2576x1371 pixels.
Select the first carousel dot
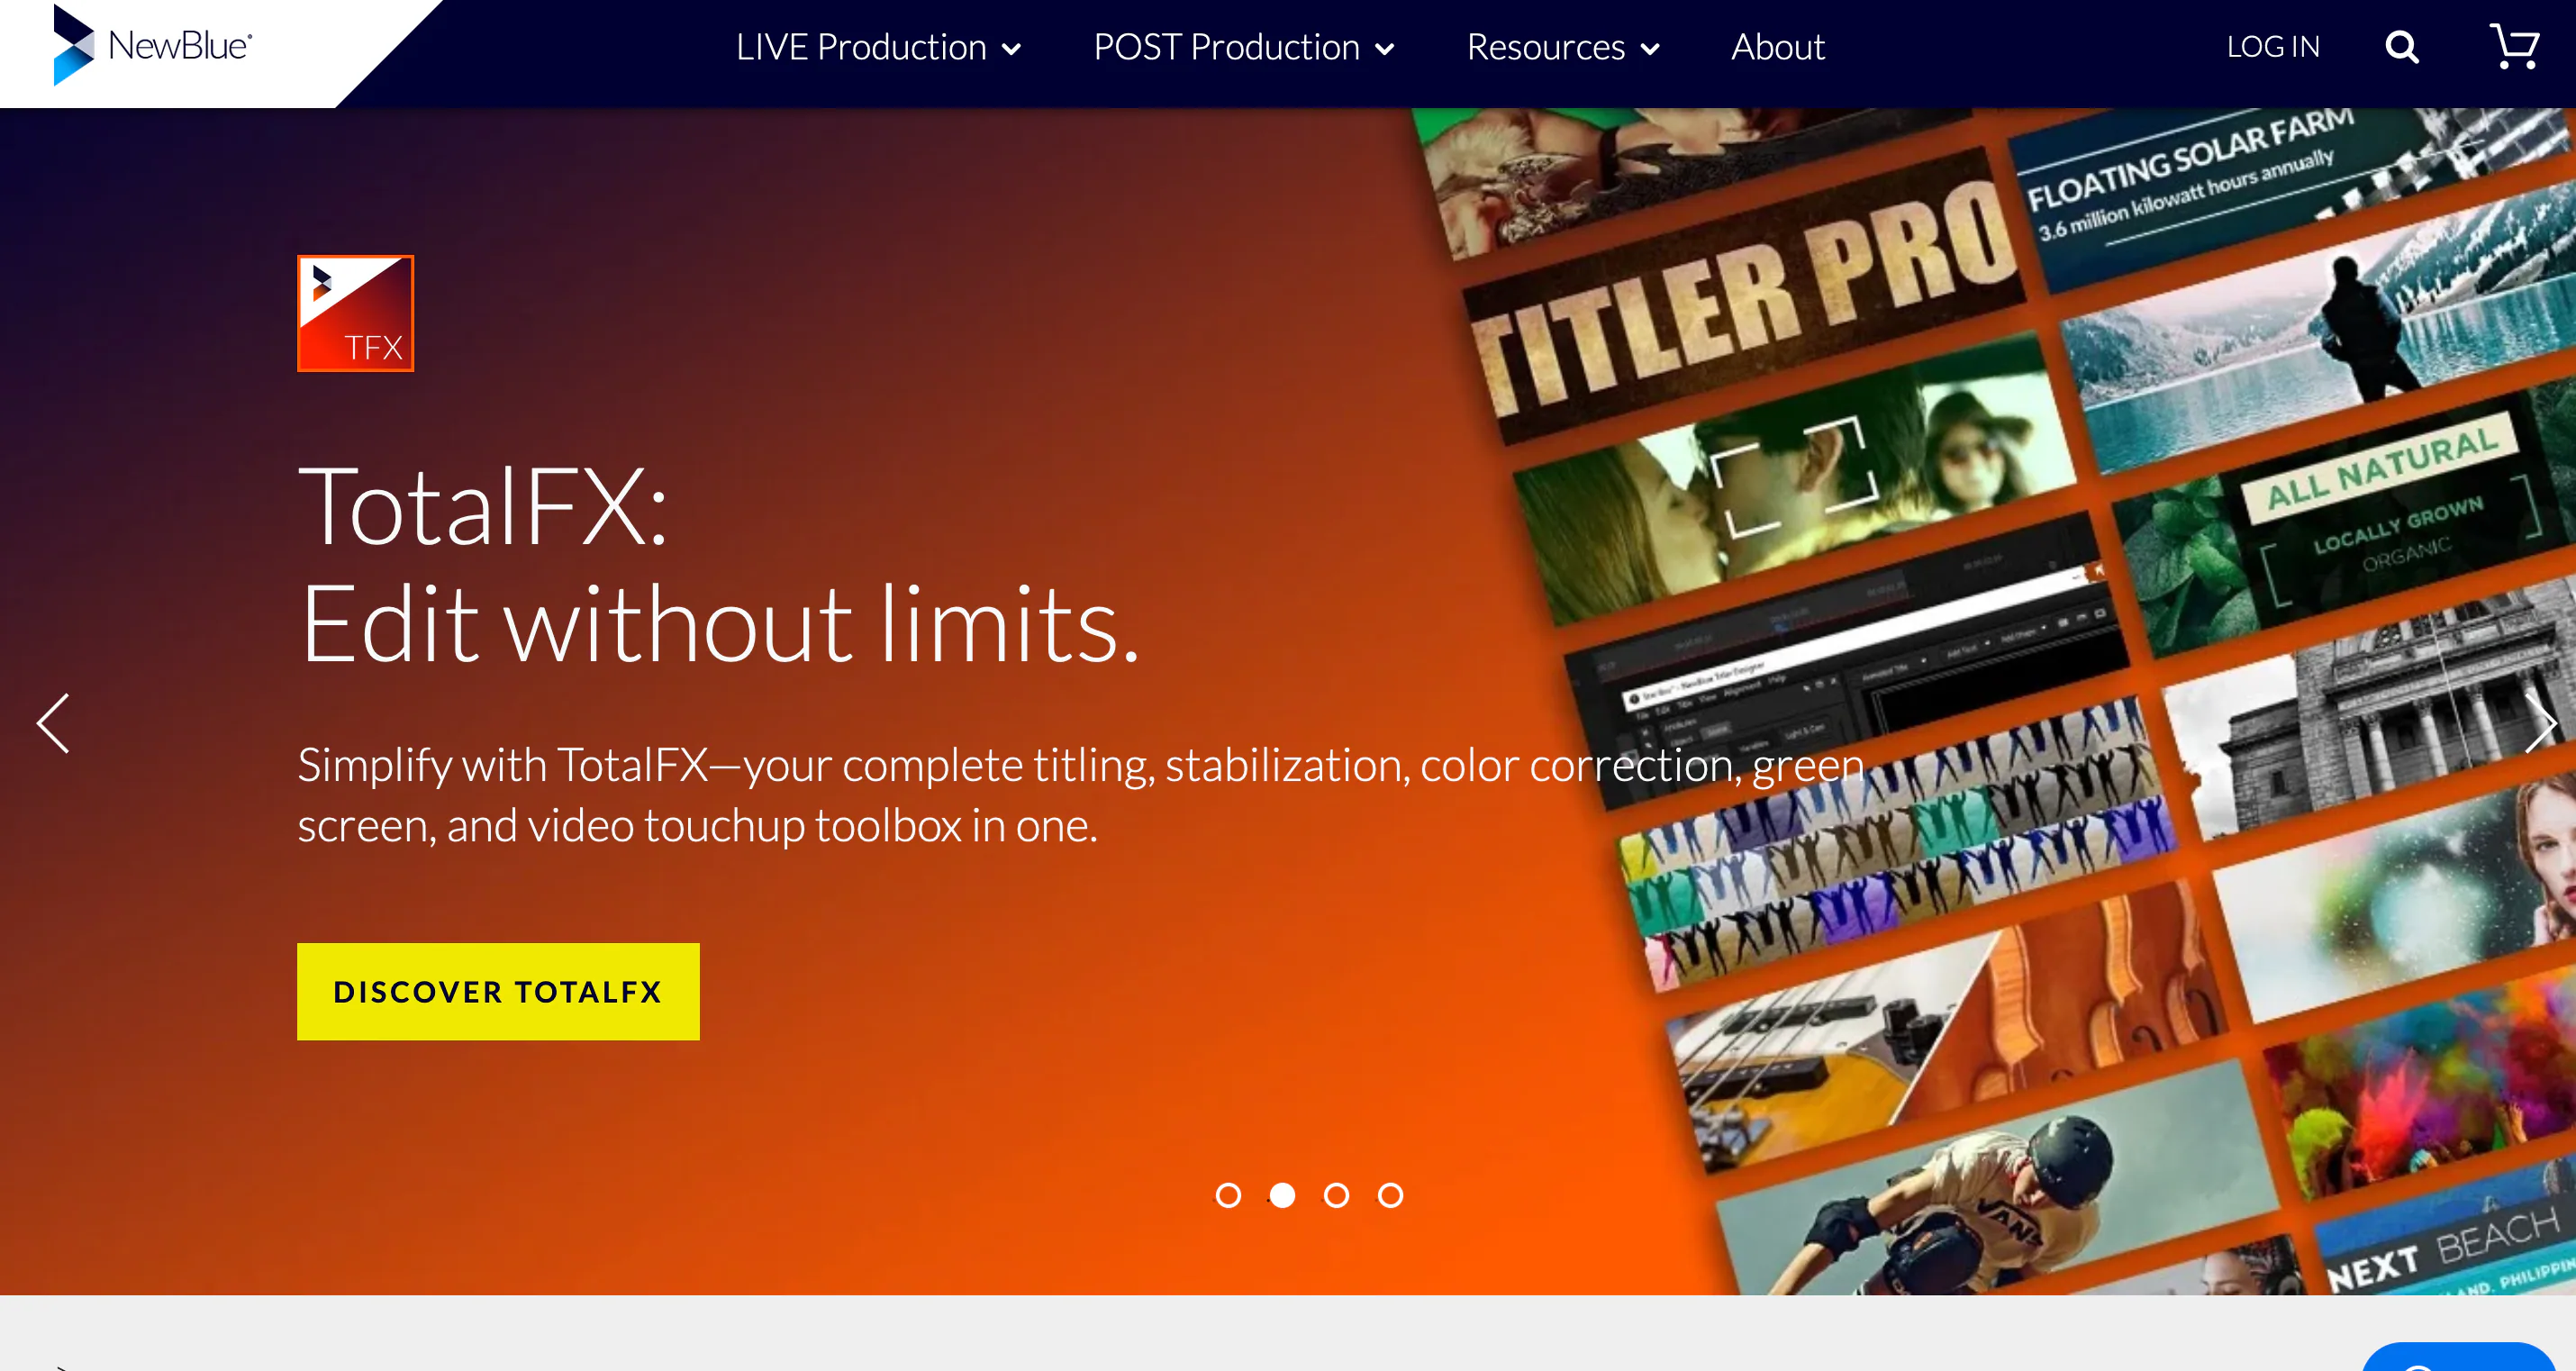coord(1228,1195)
